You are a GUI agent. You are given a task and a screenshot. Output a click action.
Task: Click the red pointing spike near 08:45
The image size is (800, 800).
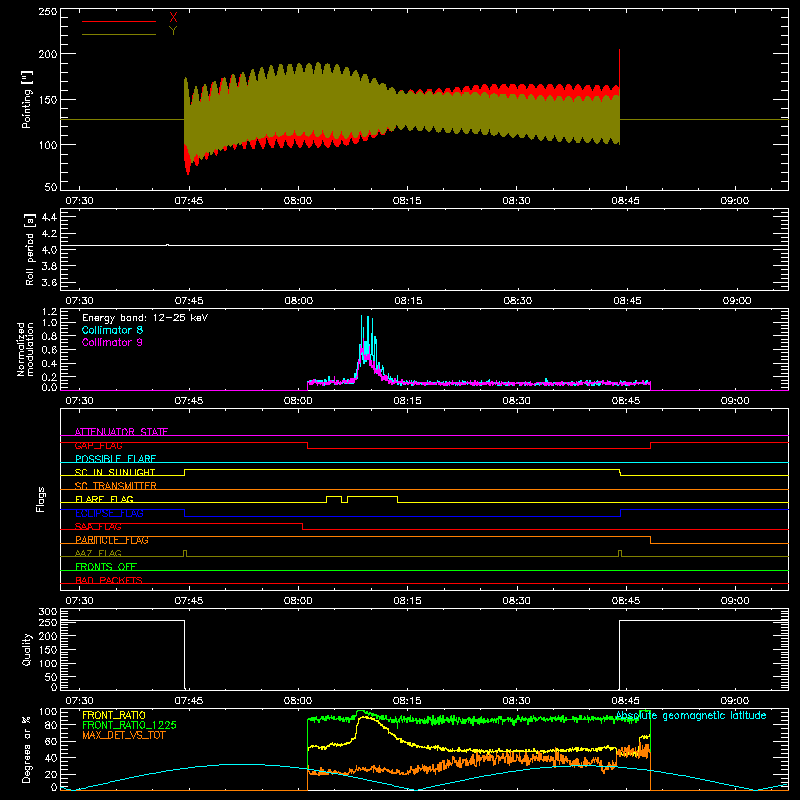pos(619,66)
